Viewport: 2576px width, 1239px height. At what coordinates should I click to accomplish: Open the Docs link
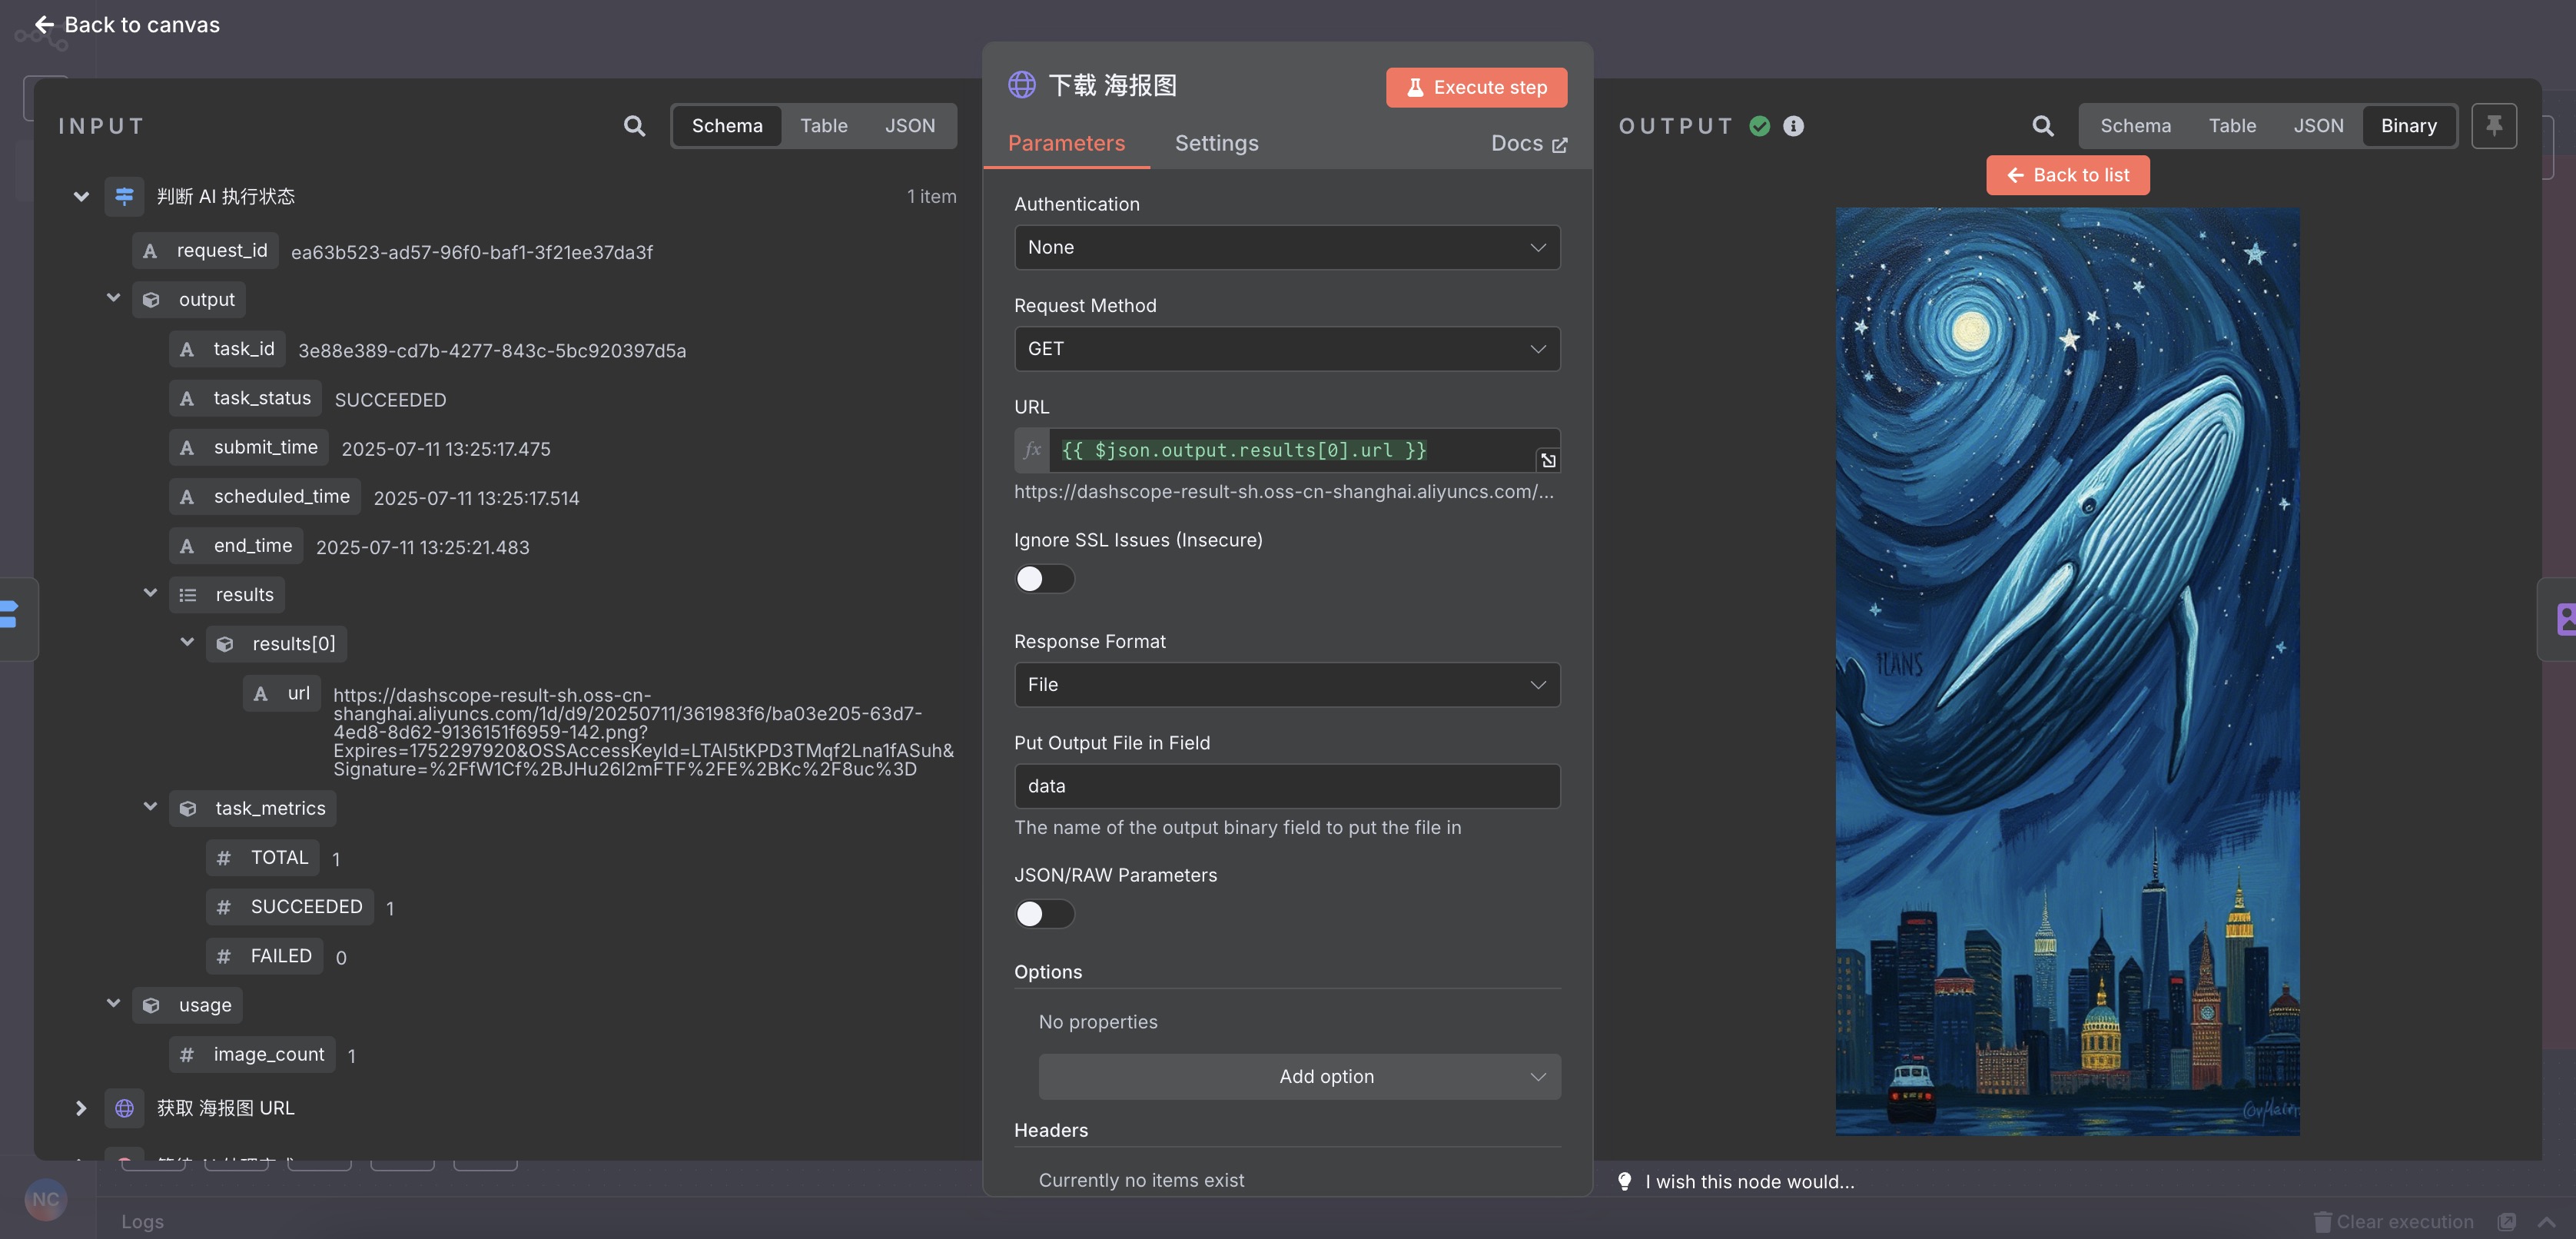[x=1529, y=143]
